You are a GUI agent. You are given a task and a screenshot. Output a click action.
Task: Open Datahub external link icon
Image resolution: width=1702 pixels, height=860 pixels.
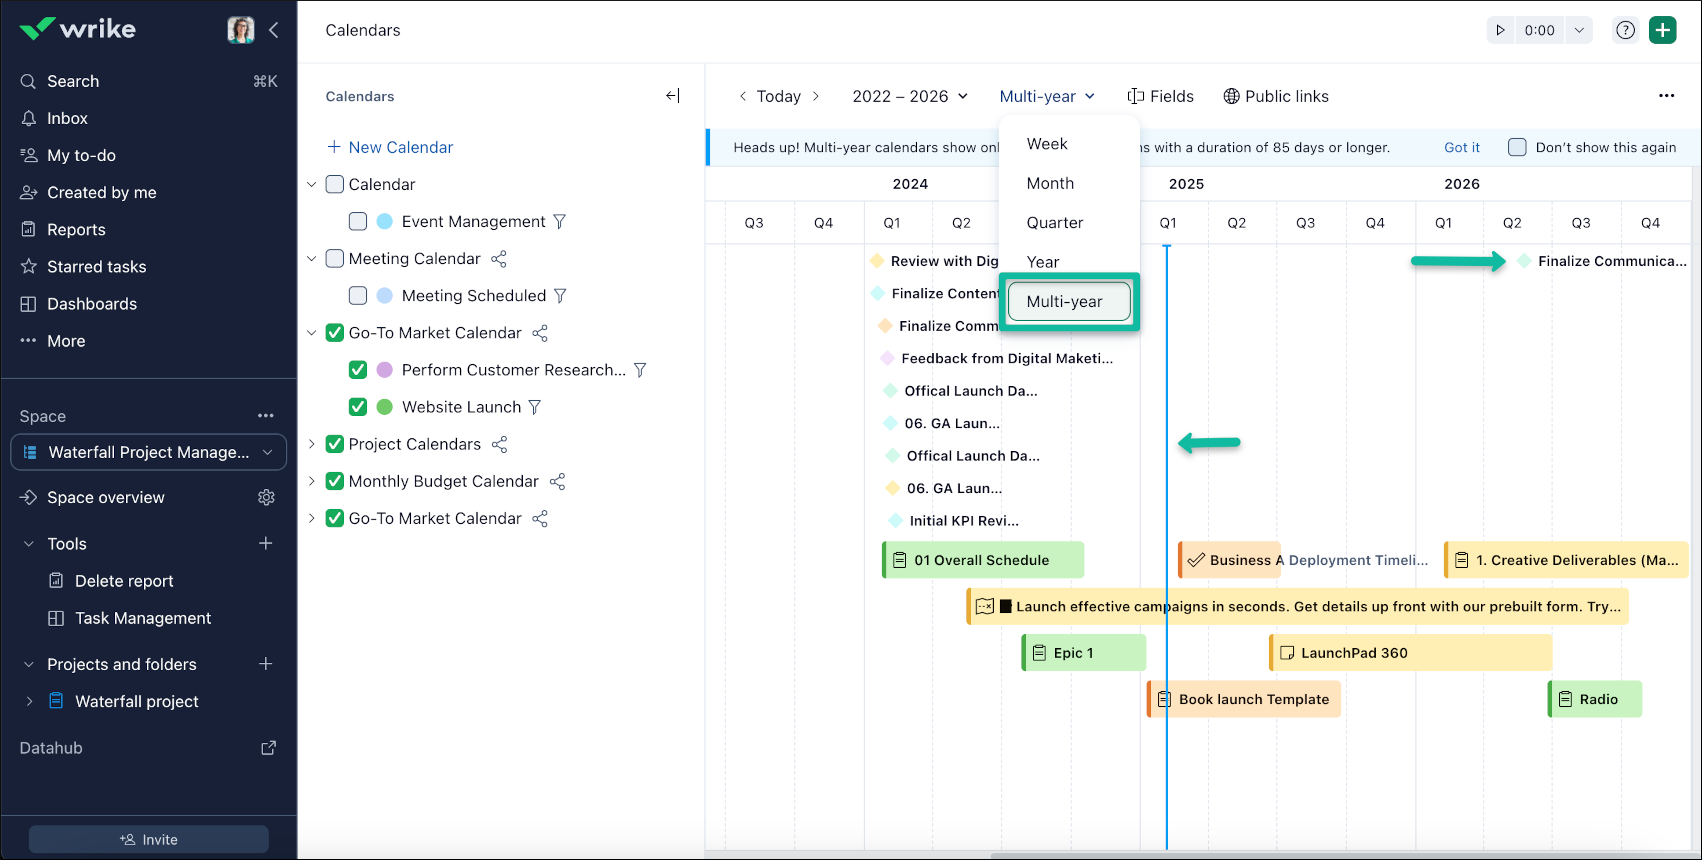point(268,748)
